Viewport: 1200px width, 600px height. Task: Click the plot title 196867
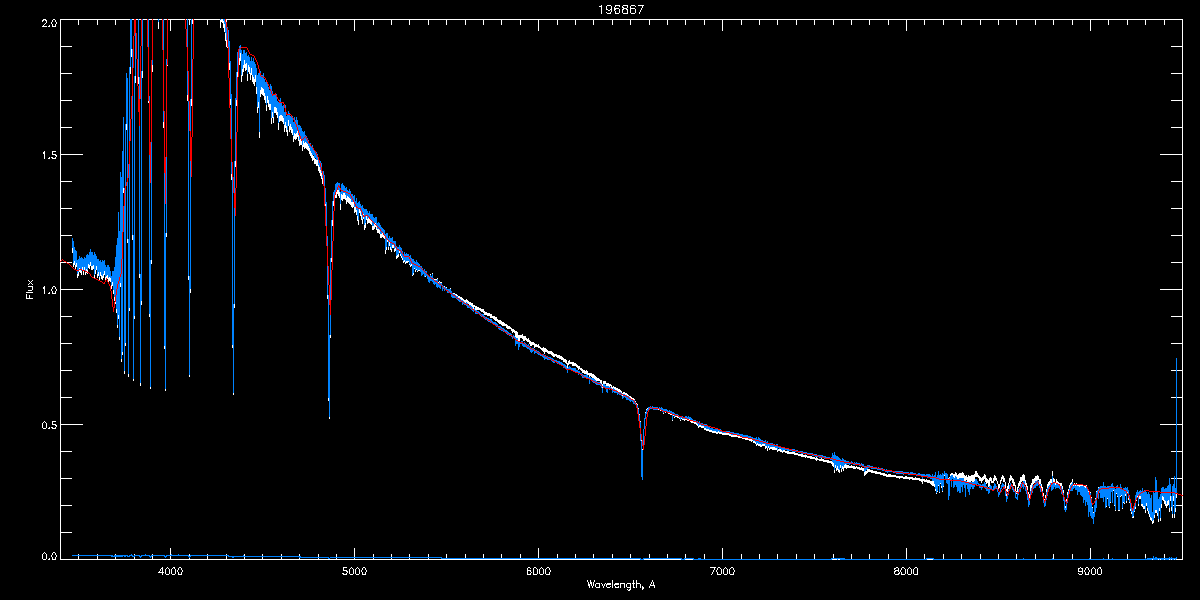[621, 9]
